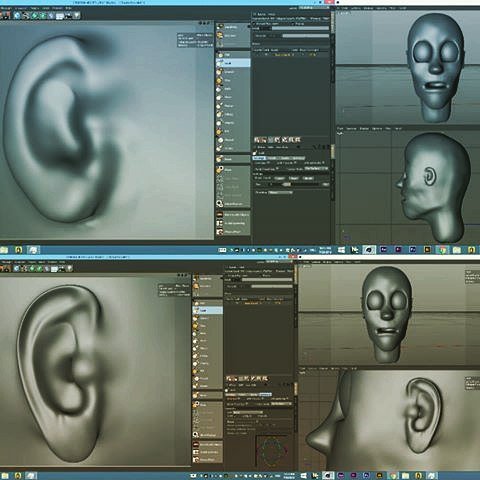Toggle the Backfaces checkbox in upper brush settings

pyautogui.click(x=277, y=169)
